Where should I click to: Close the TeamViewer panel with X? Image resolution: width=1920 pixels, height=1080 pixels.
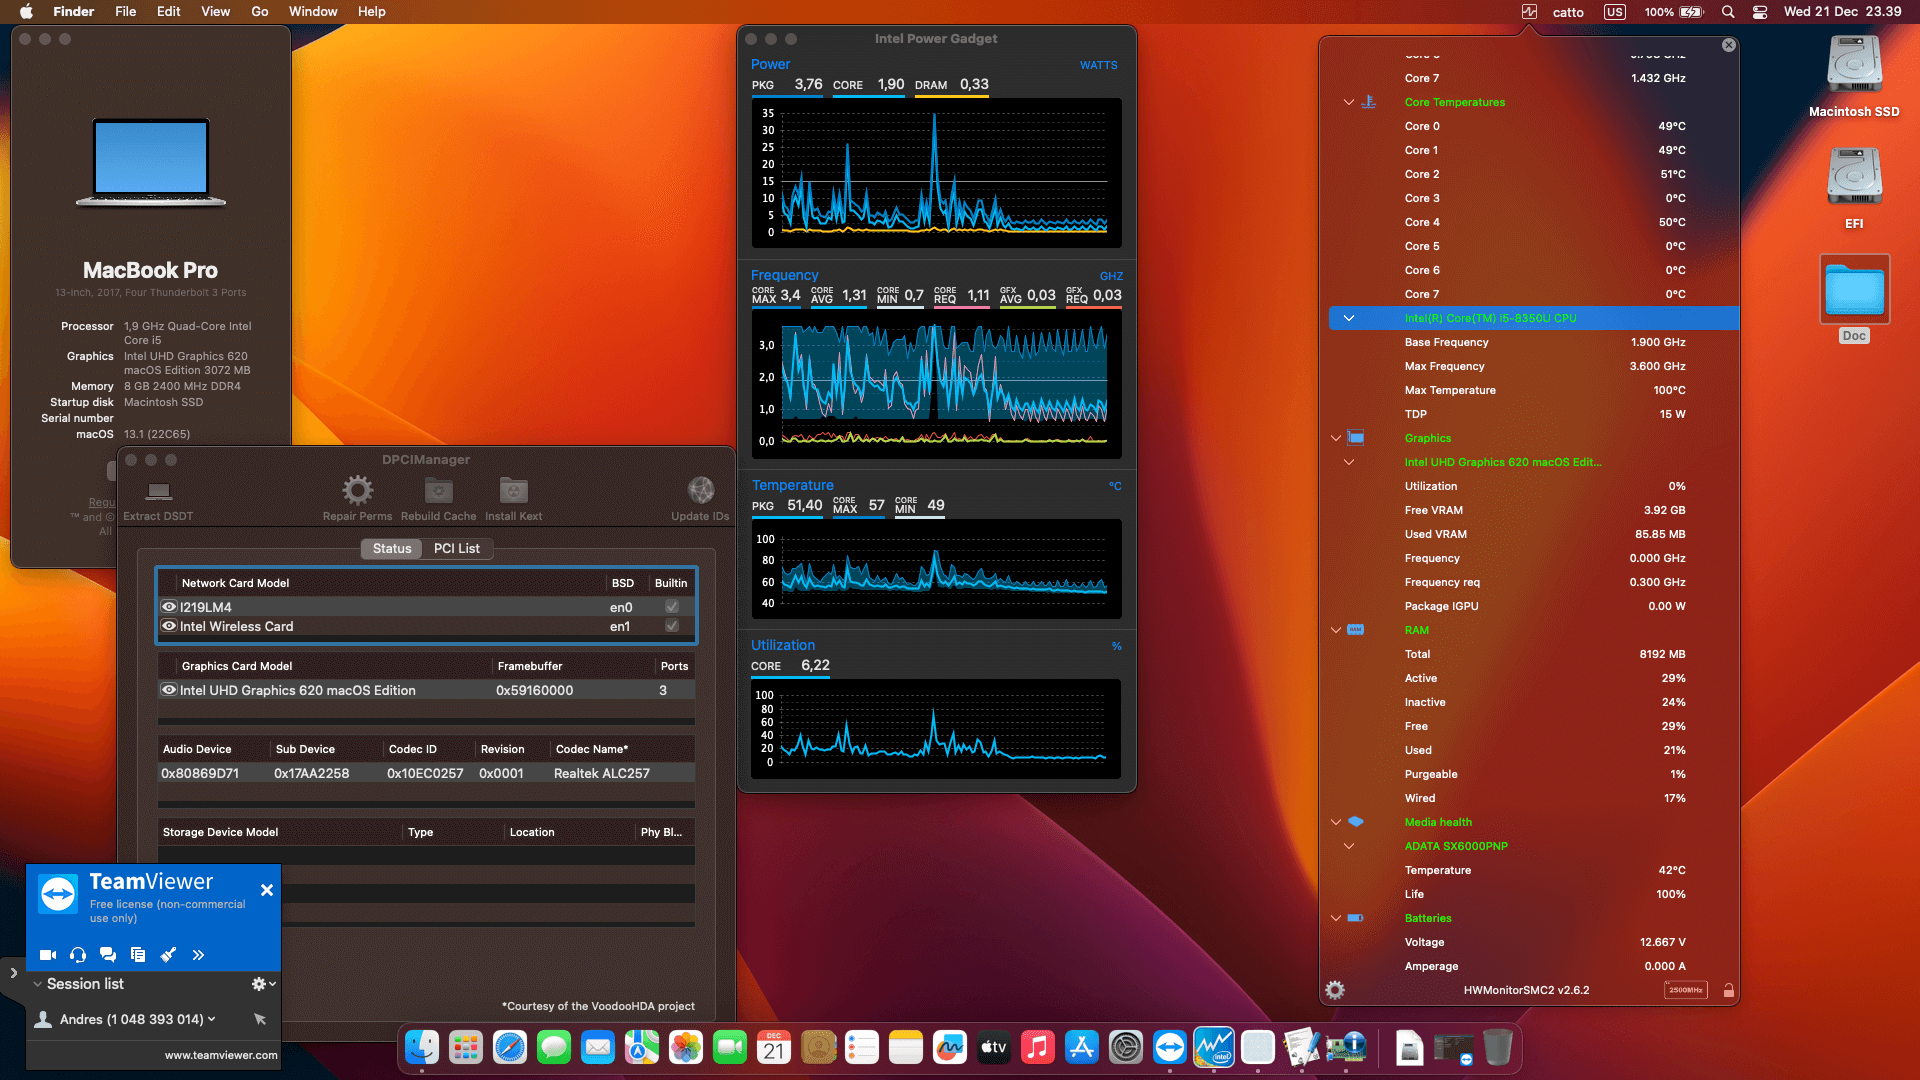[x=267, y=890]
